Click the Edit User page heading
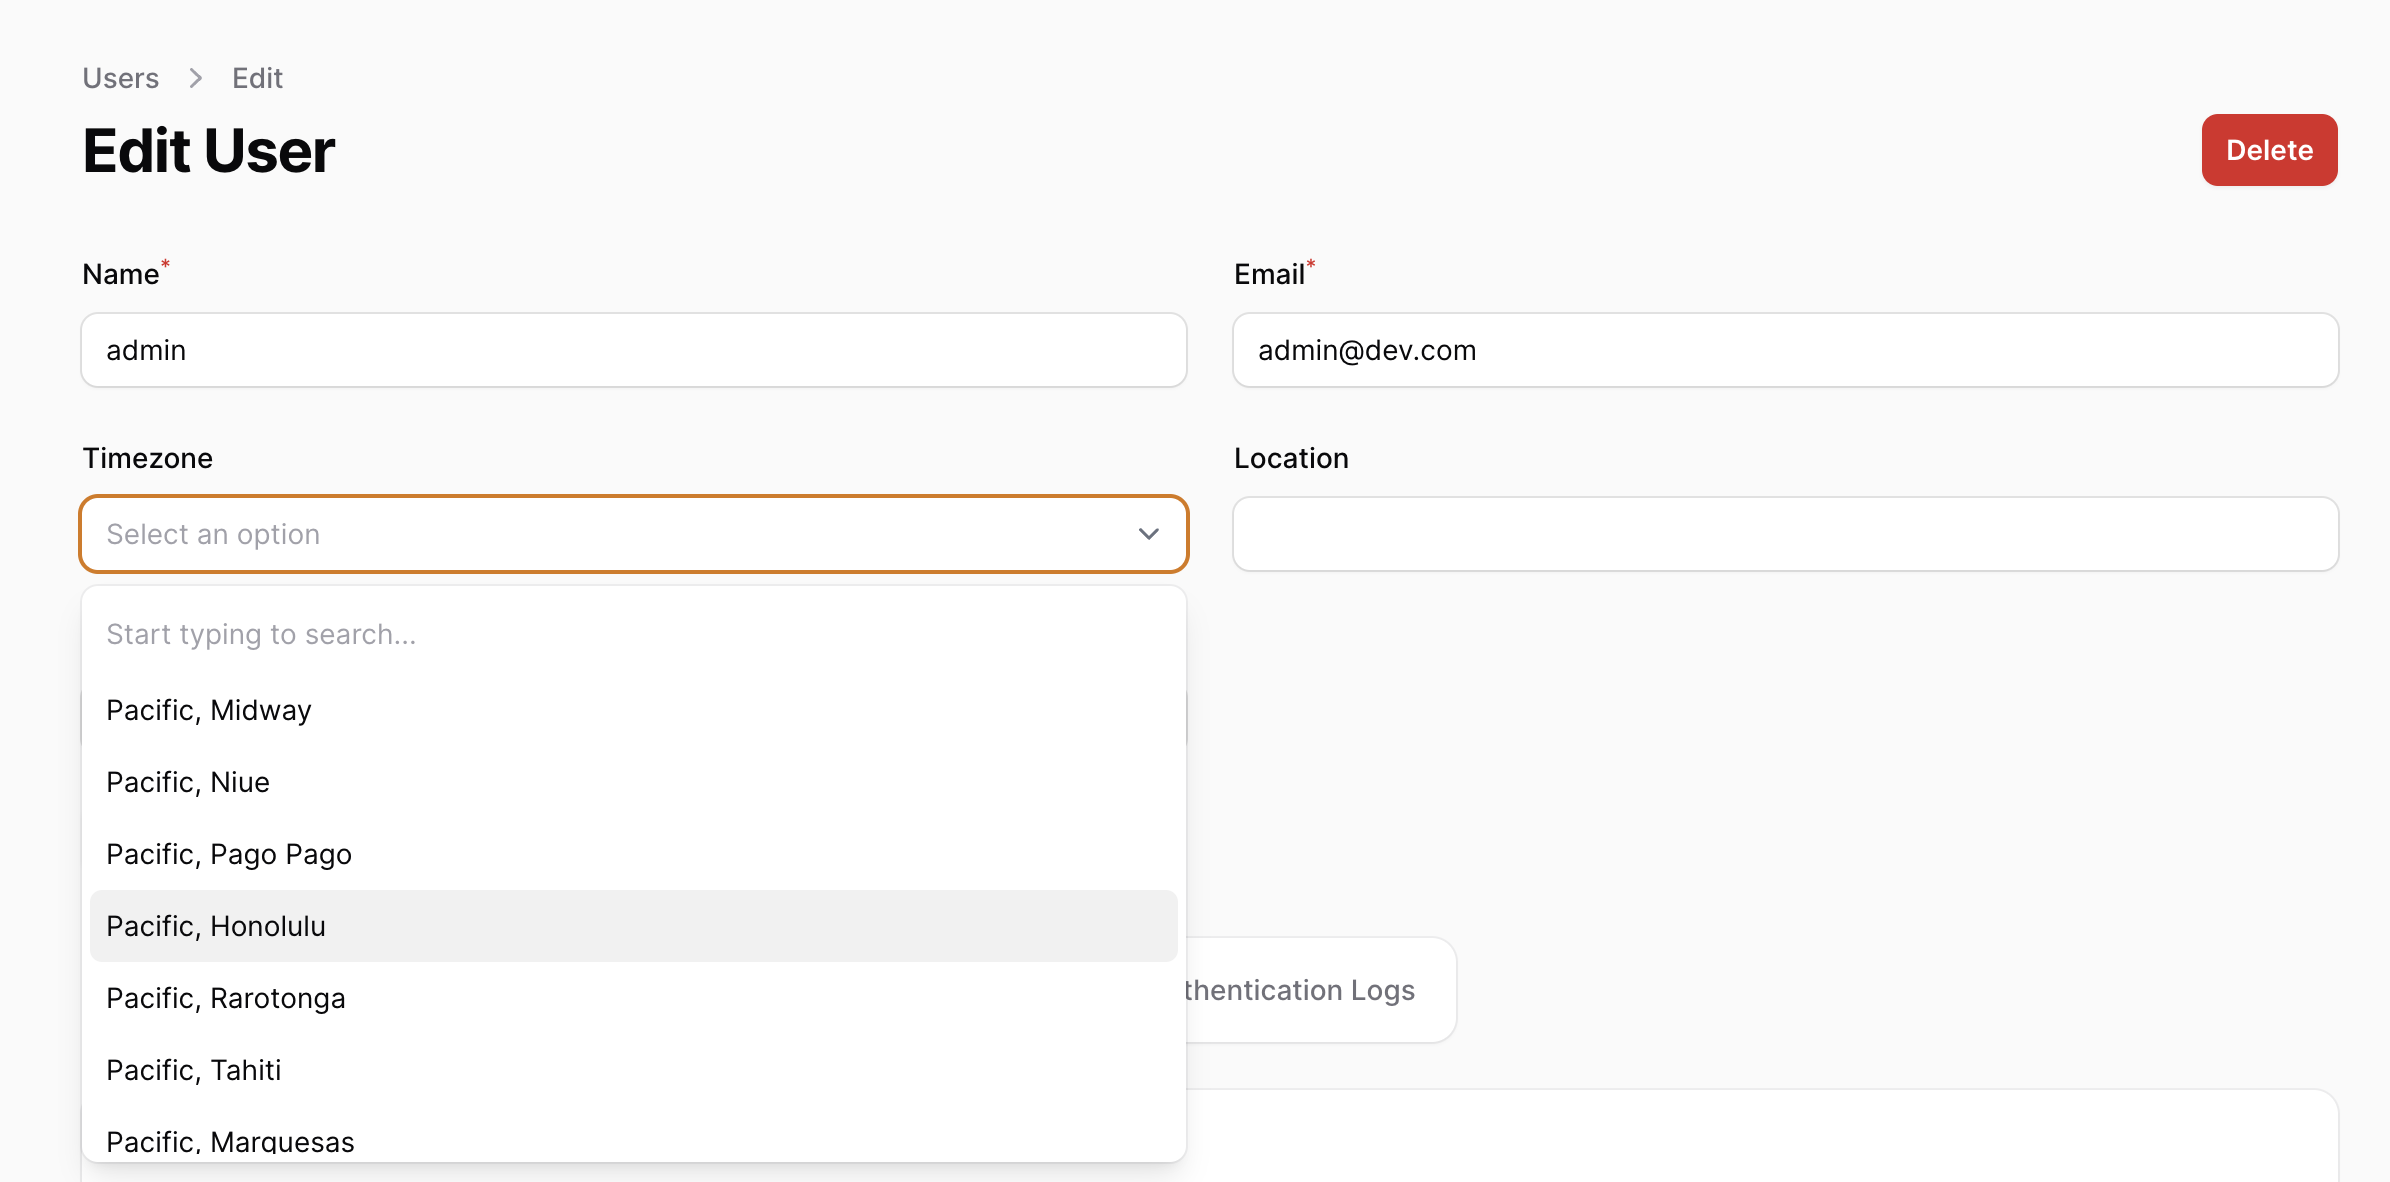This screenshot has height=1182, width=2390. tap(208, 151)
